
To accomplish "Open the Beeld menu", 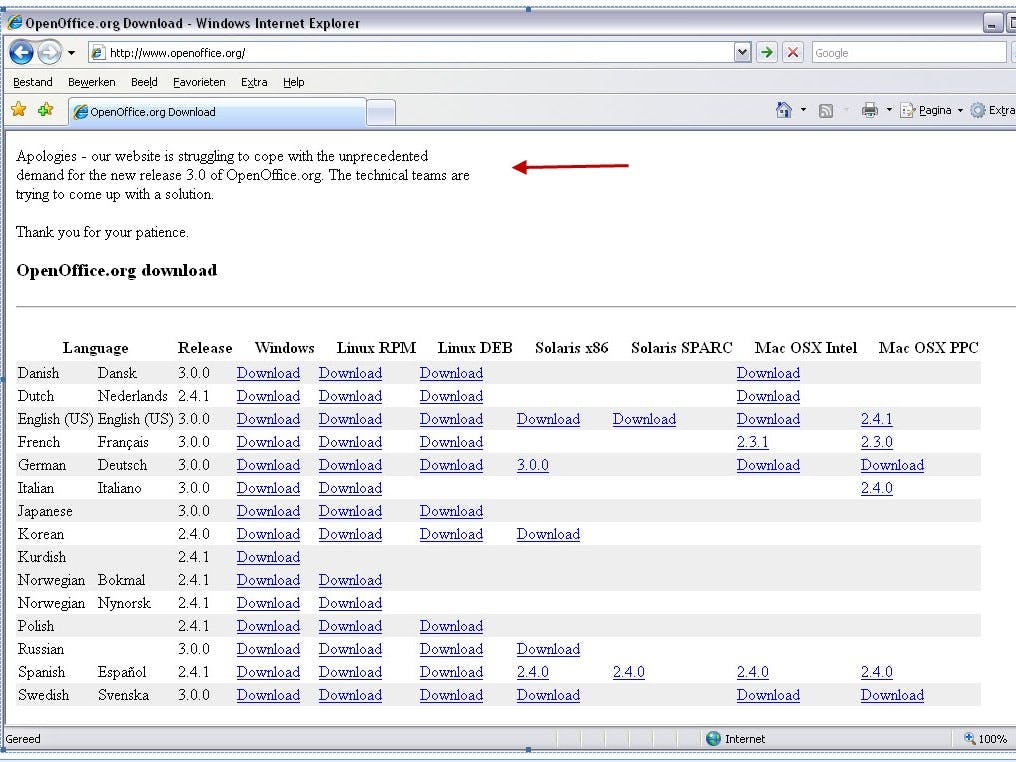I will pyautogui.click(x=144, y=82).
